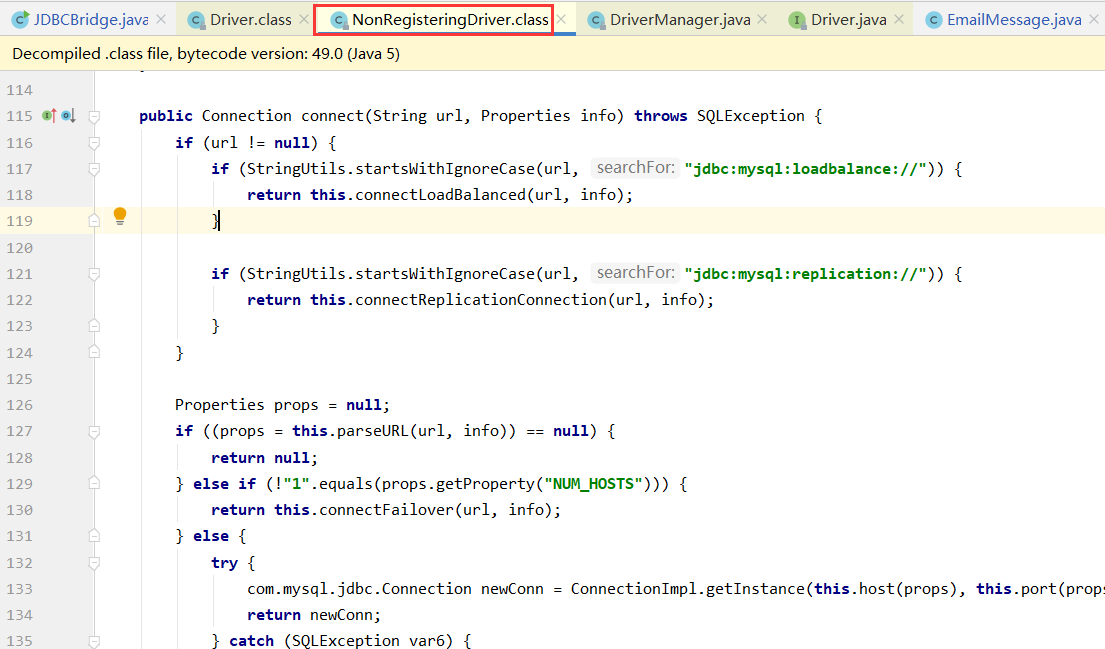Click the searchFor hint on line 117
Image resolution: width=1105 pixels, height=649 pixels.
[635, 168]
